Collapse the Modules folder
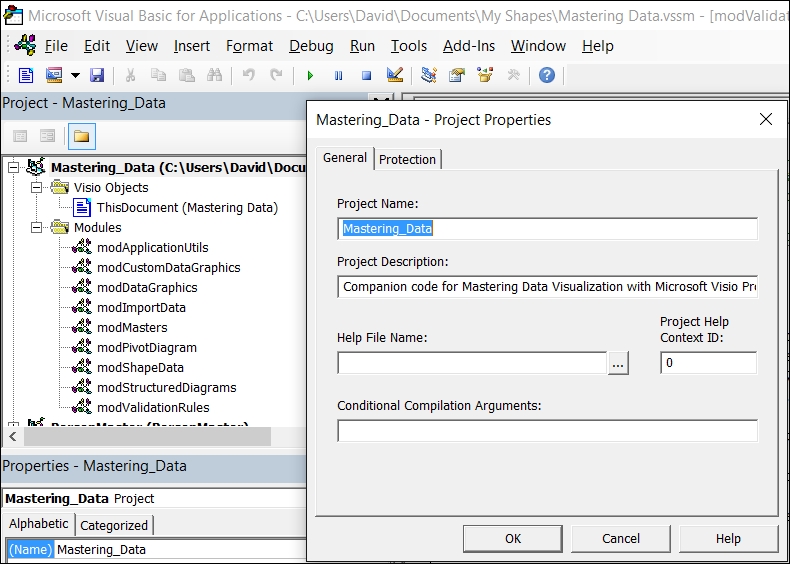The height and width of the screenshot is (564, 790). [x=36, y=228]
